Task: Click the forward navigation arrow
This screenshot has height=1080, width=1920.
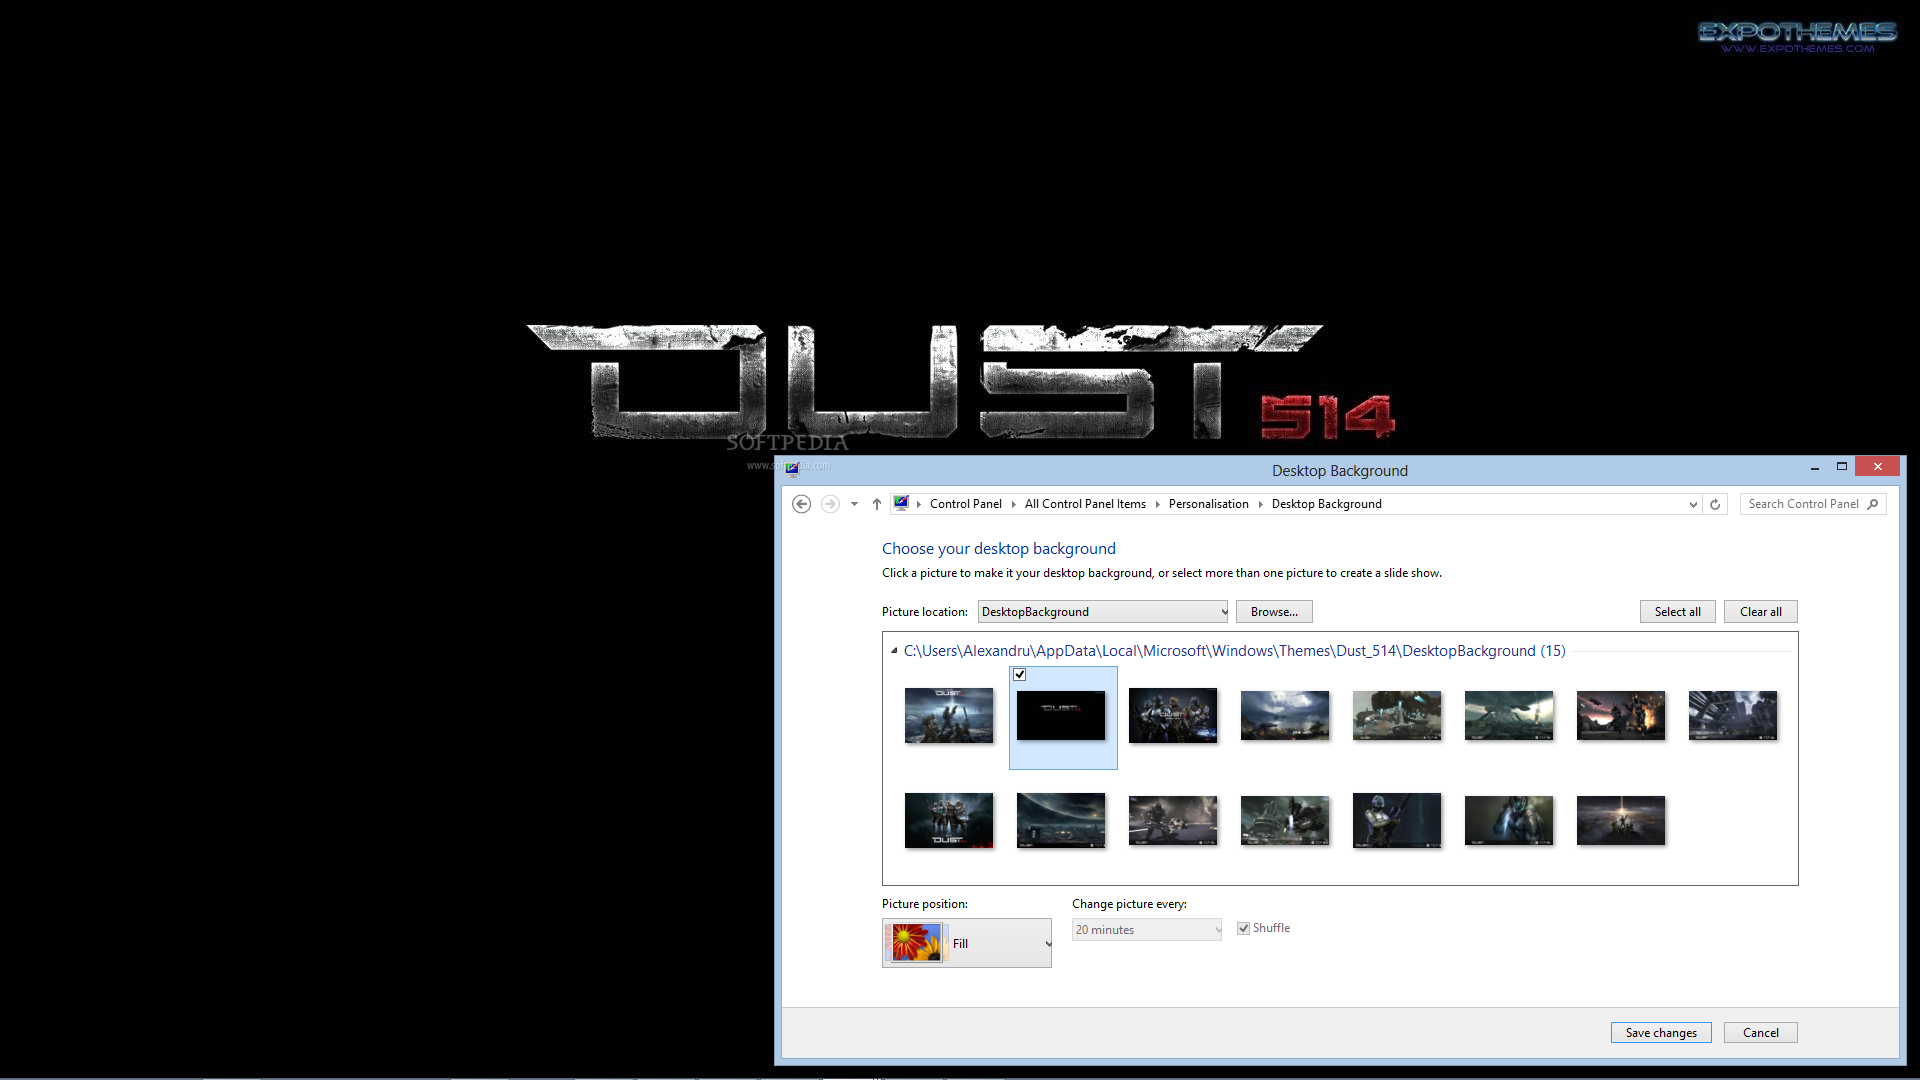Action: click(x=830, y=504)
